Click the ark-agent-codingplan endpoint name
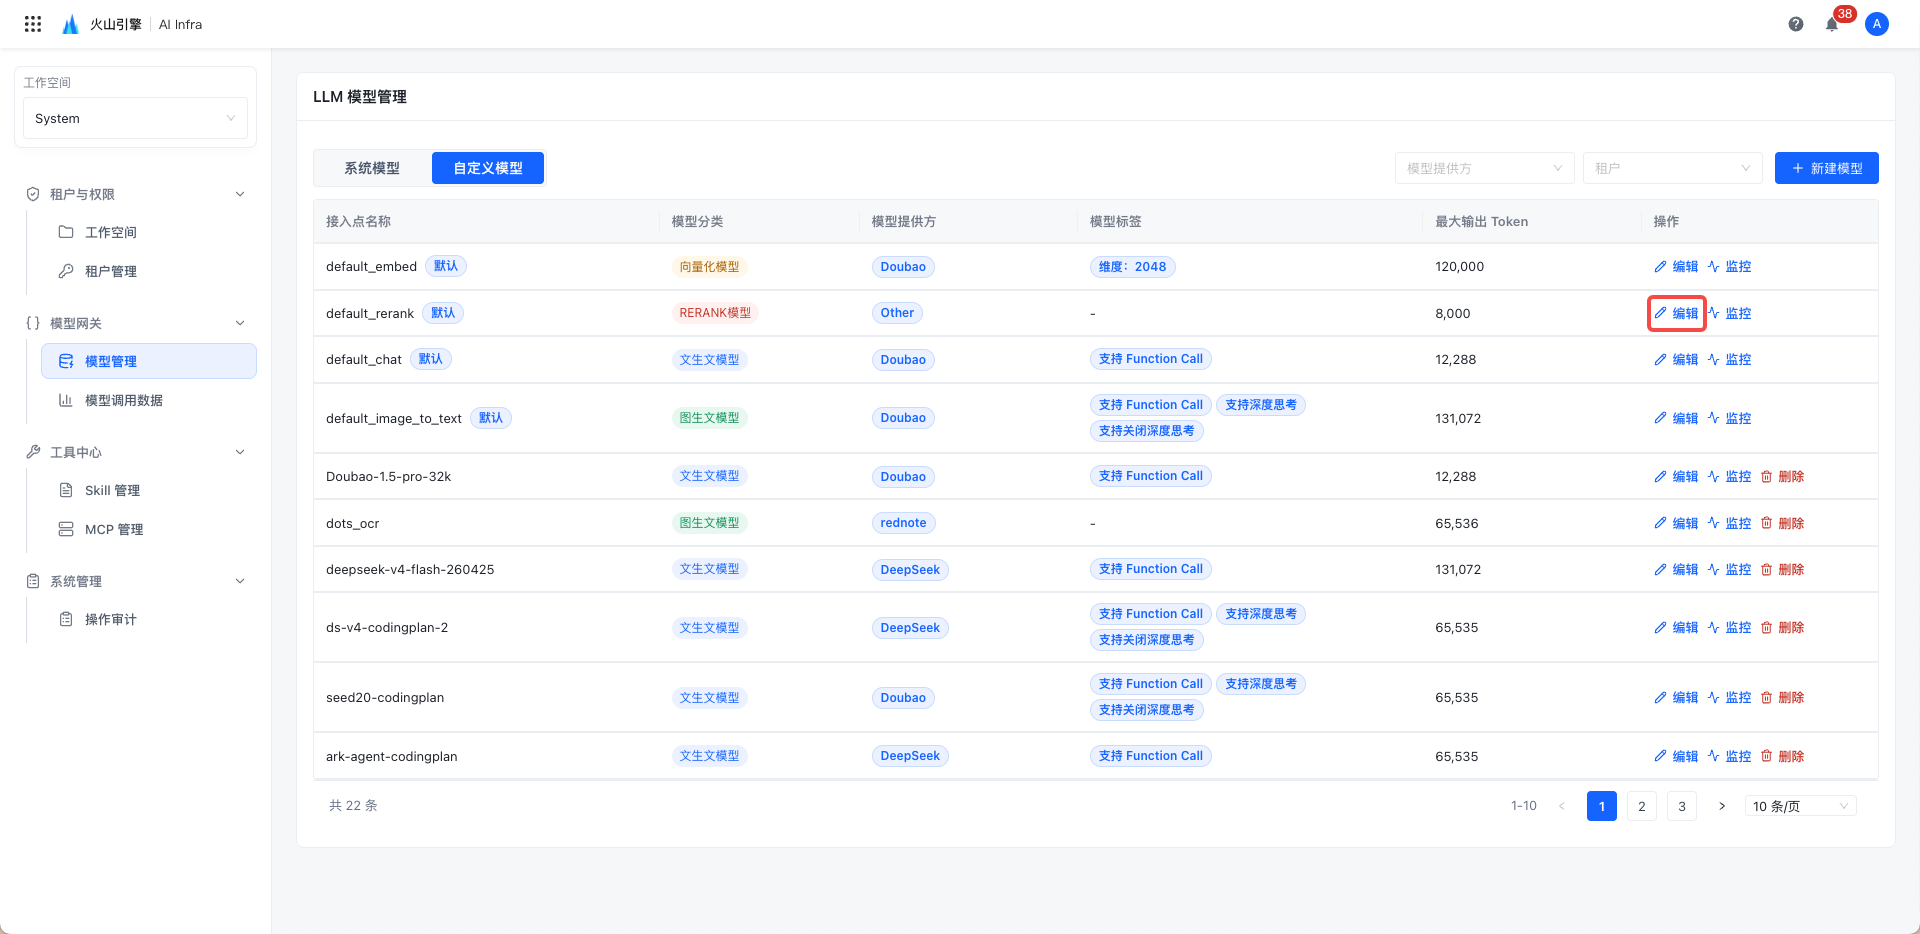The height and width of the screenshot is (934, 1920). (x=392, y=757)
